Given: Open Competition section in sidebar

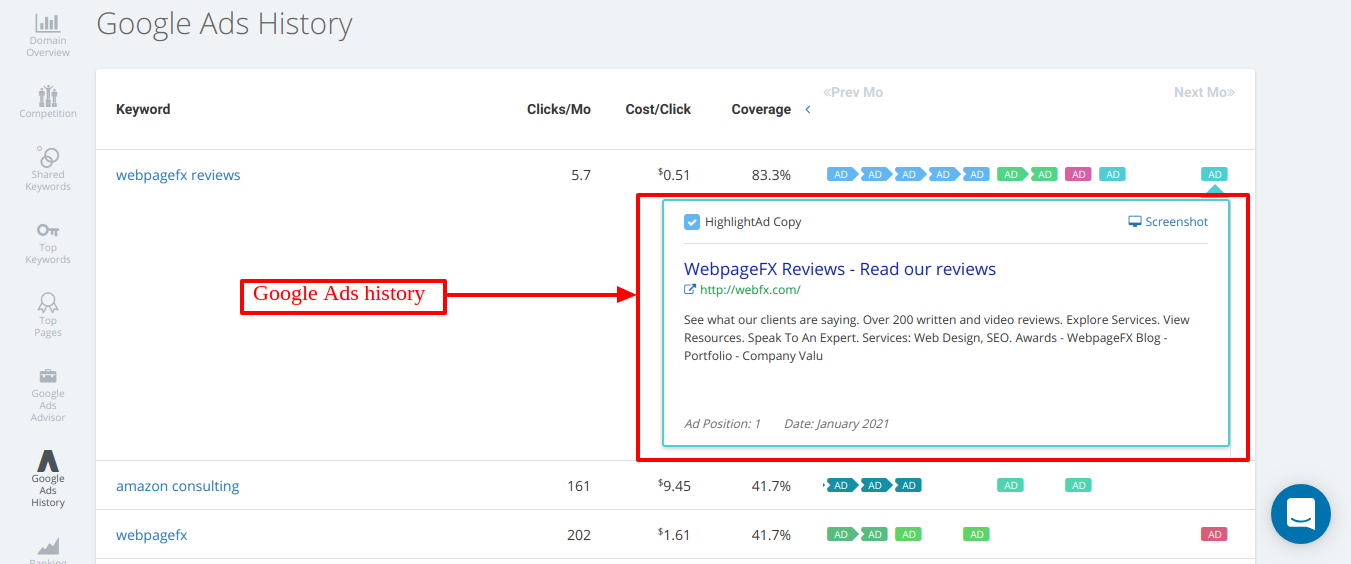Looking at the screenshot, I should pyautogui.click(x=47, y=102).
